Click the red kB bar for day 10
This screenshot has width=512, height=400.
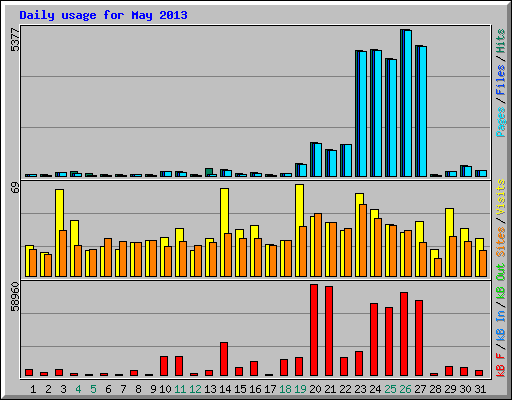click(164, 366)
